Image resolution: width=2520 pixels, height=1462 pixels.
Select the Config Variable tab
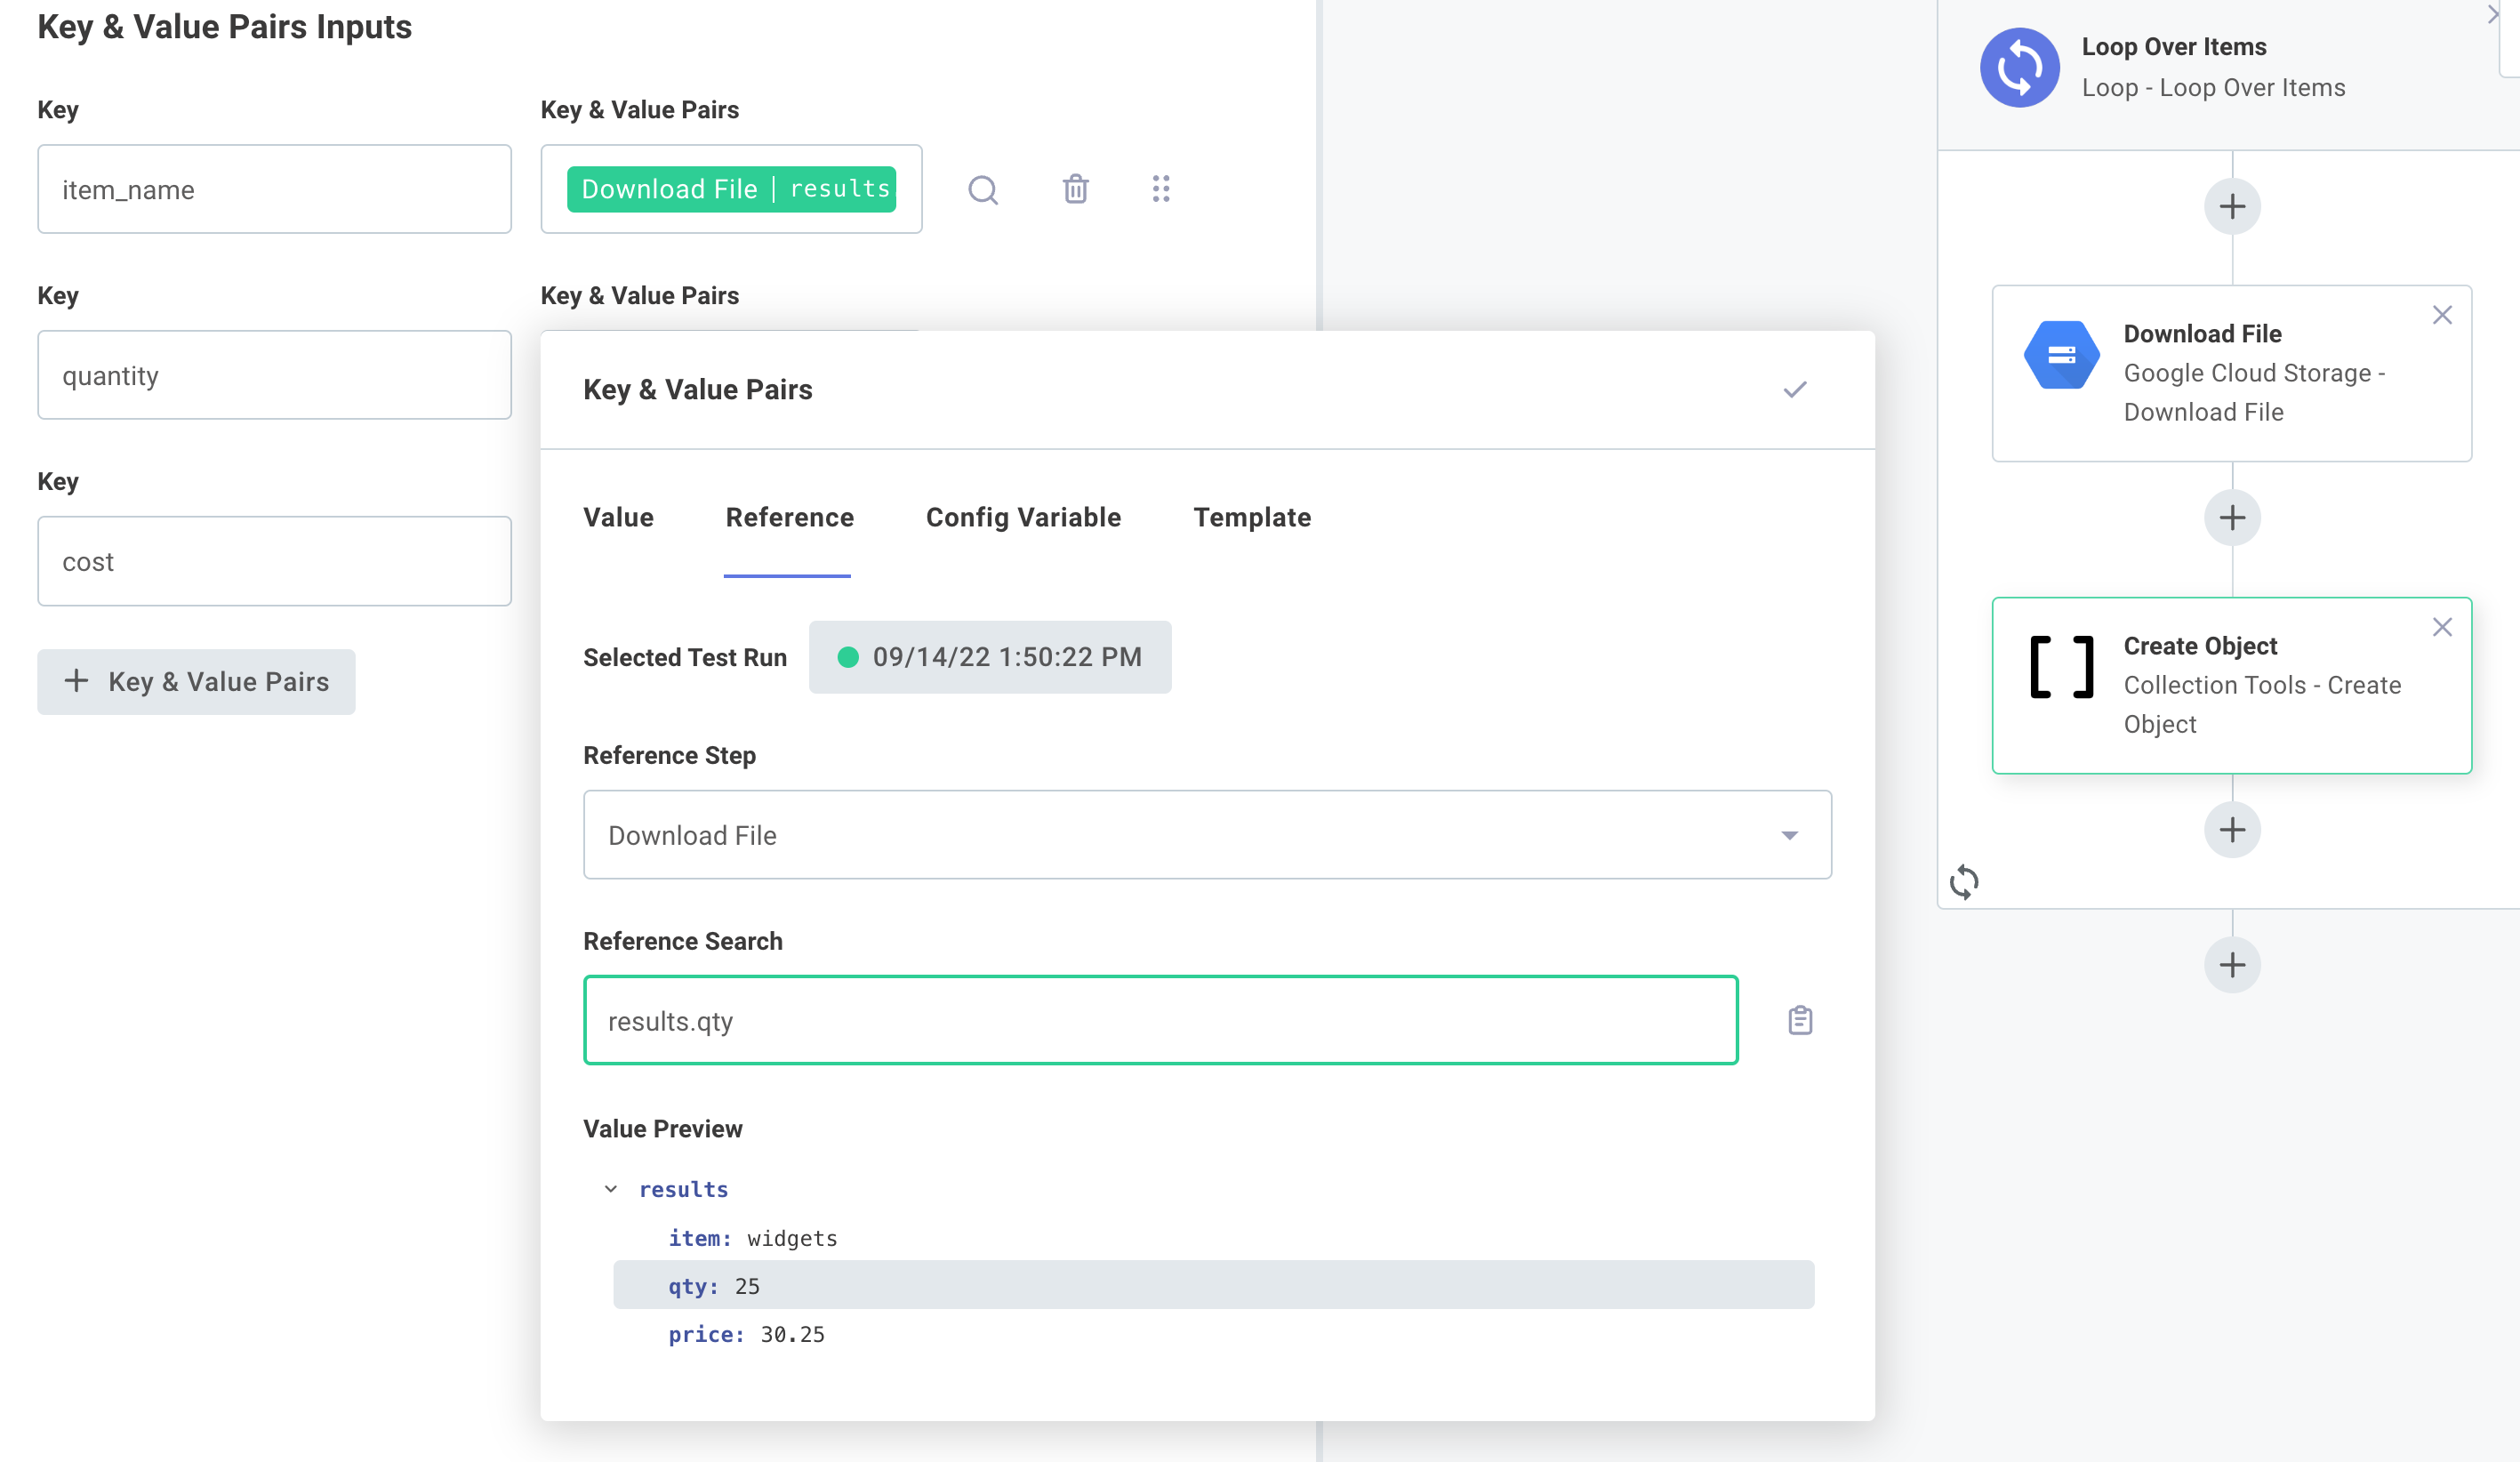click(x=1023, y=517)
